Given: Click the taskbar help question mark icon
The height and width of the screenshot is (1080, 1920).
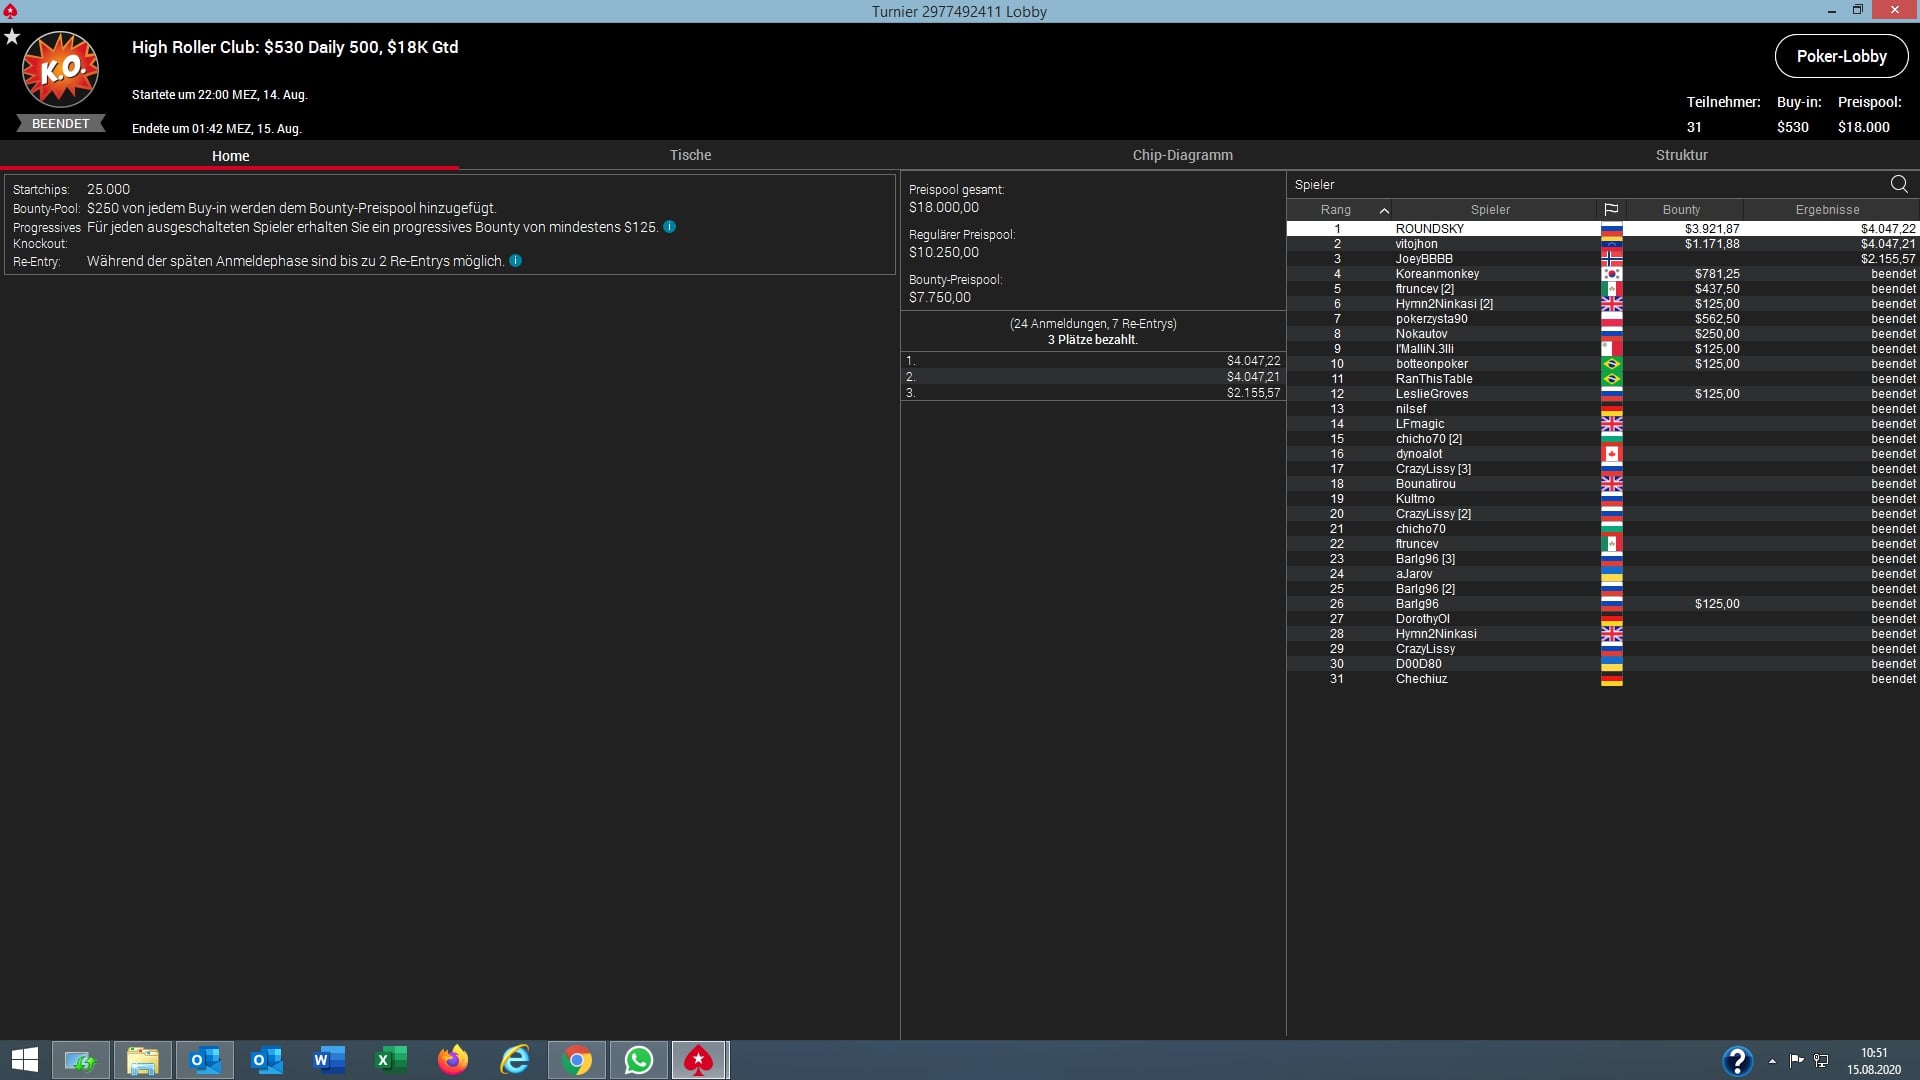Looking at the screenshot, I should (x=1737, y=1060).
